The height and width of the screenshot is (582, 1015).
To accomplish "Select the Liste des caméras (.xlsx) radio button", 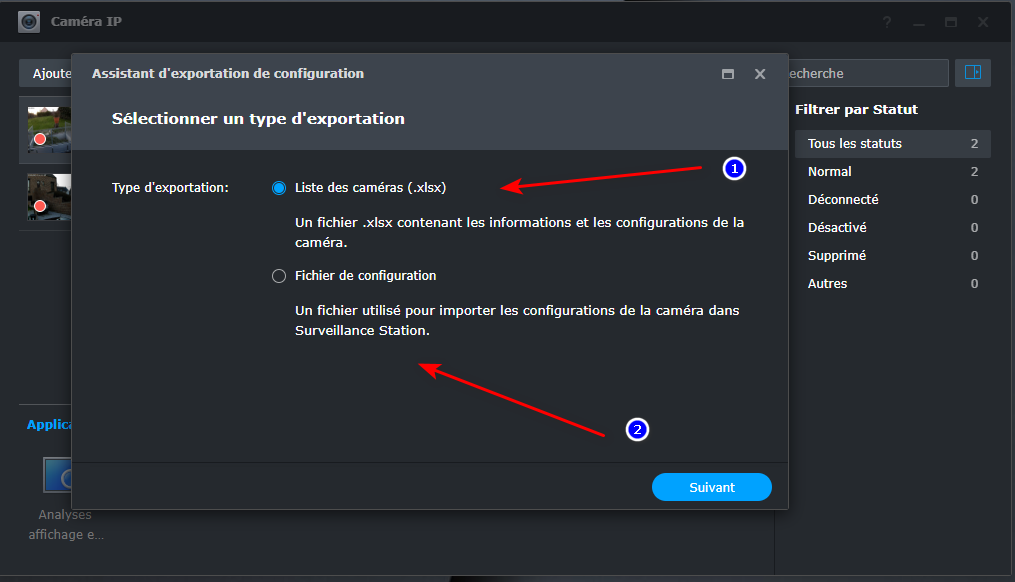I will (279, 188).
